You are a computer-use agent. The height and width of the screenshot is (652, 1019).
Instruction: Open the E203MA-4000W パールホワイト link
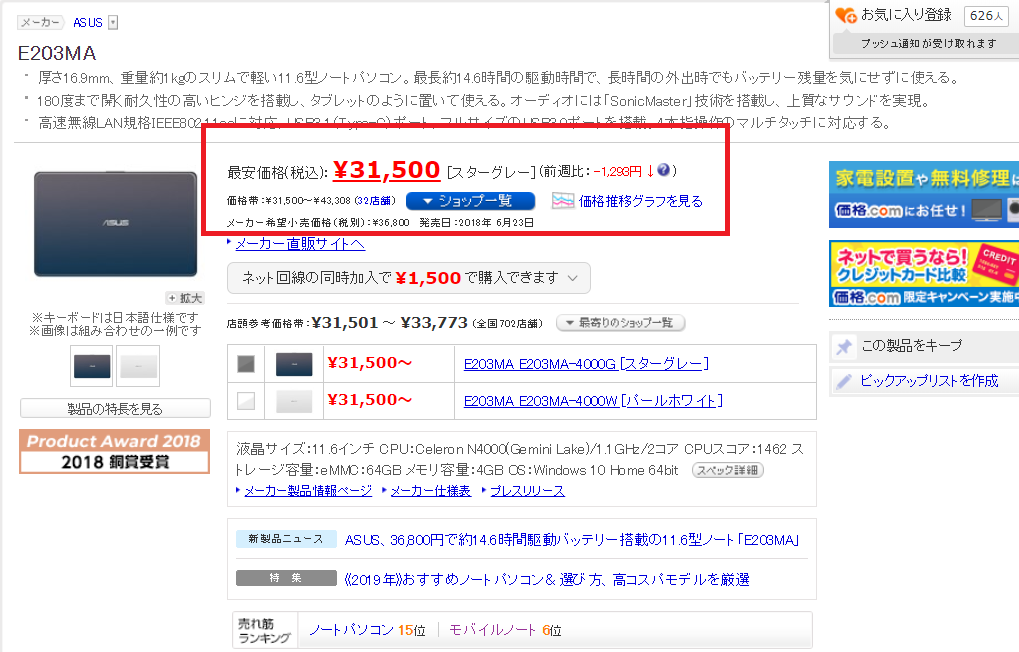[x=591, y=401]
